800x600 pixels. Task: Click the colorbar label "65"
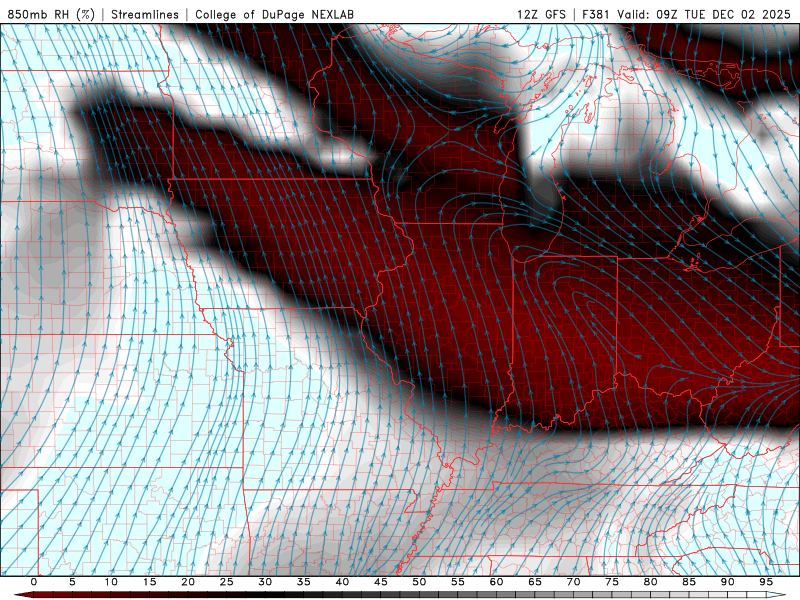tap(535, 582)
